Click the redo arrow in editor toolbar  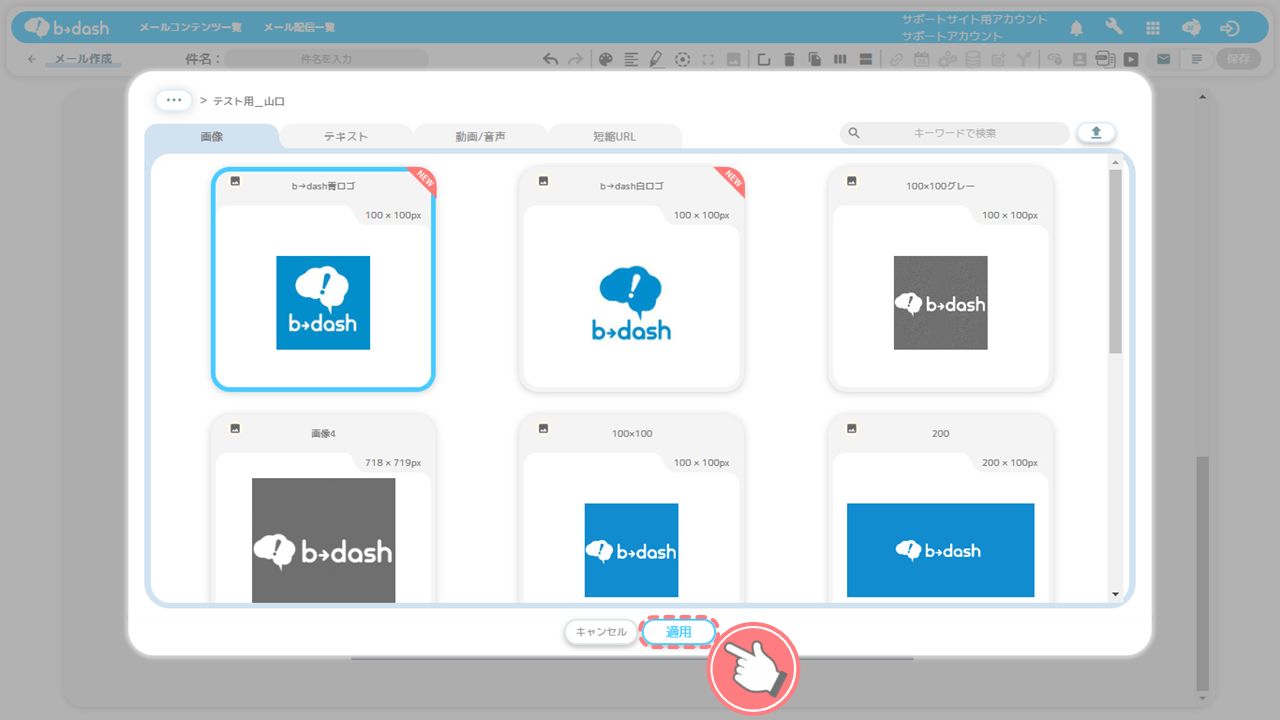coord(575,59)
